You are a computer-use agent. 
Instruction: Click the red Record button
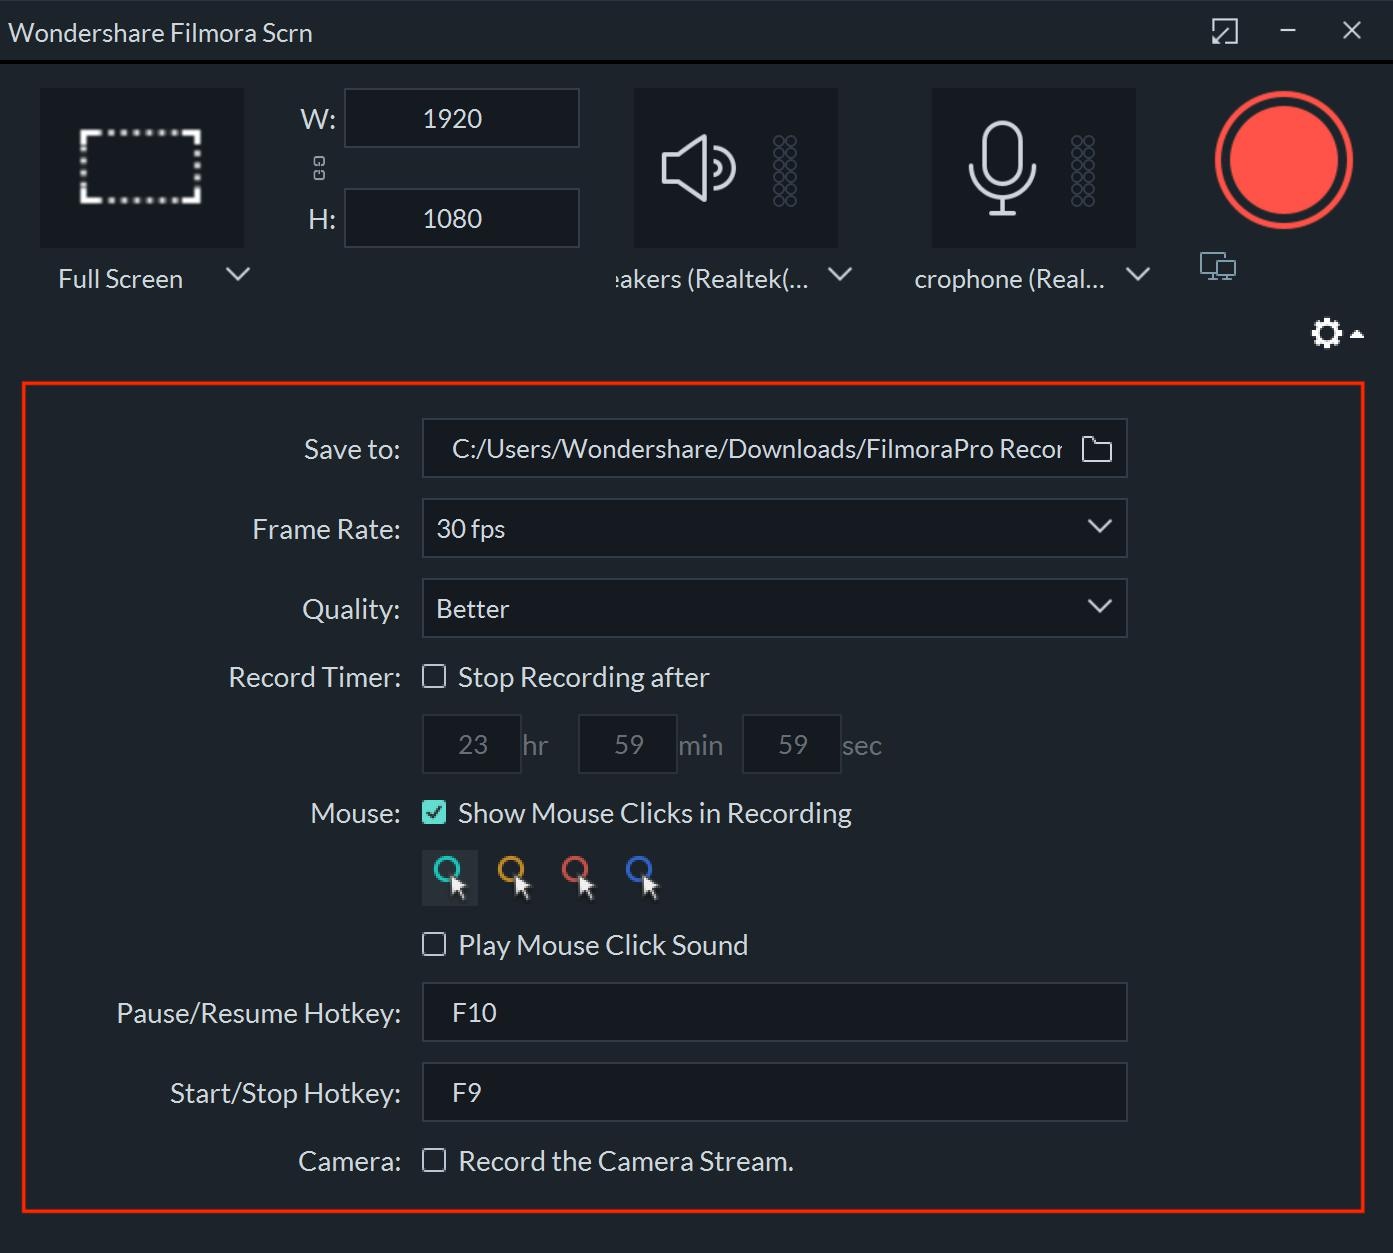pos(1283,160)
